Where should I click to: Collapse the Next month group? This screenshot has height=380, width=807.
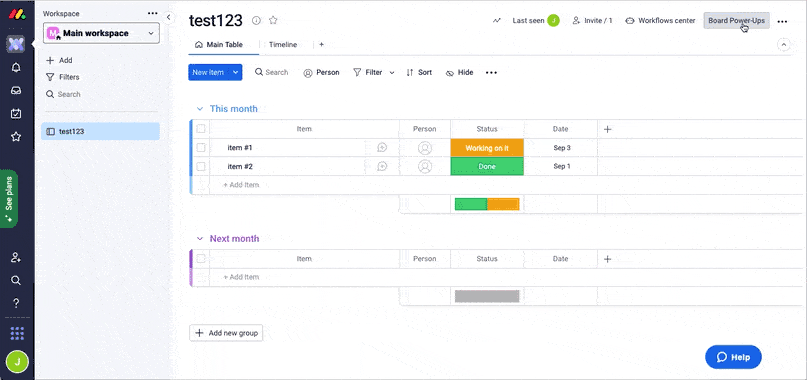[x=200, y=238]
